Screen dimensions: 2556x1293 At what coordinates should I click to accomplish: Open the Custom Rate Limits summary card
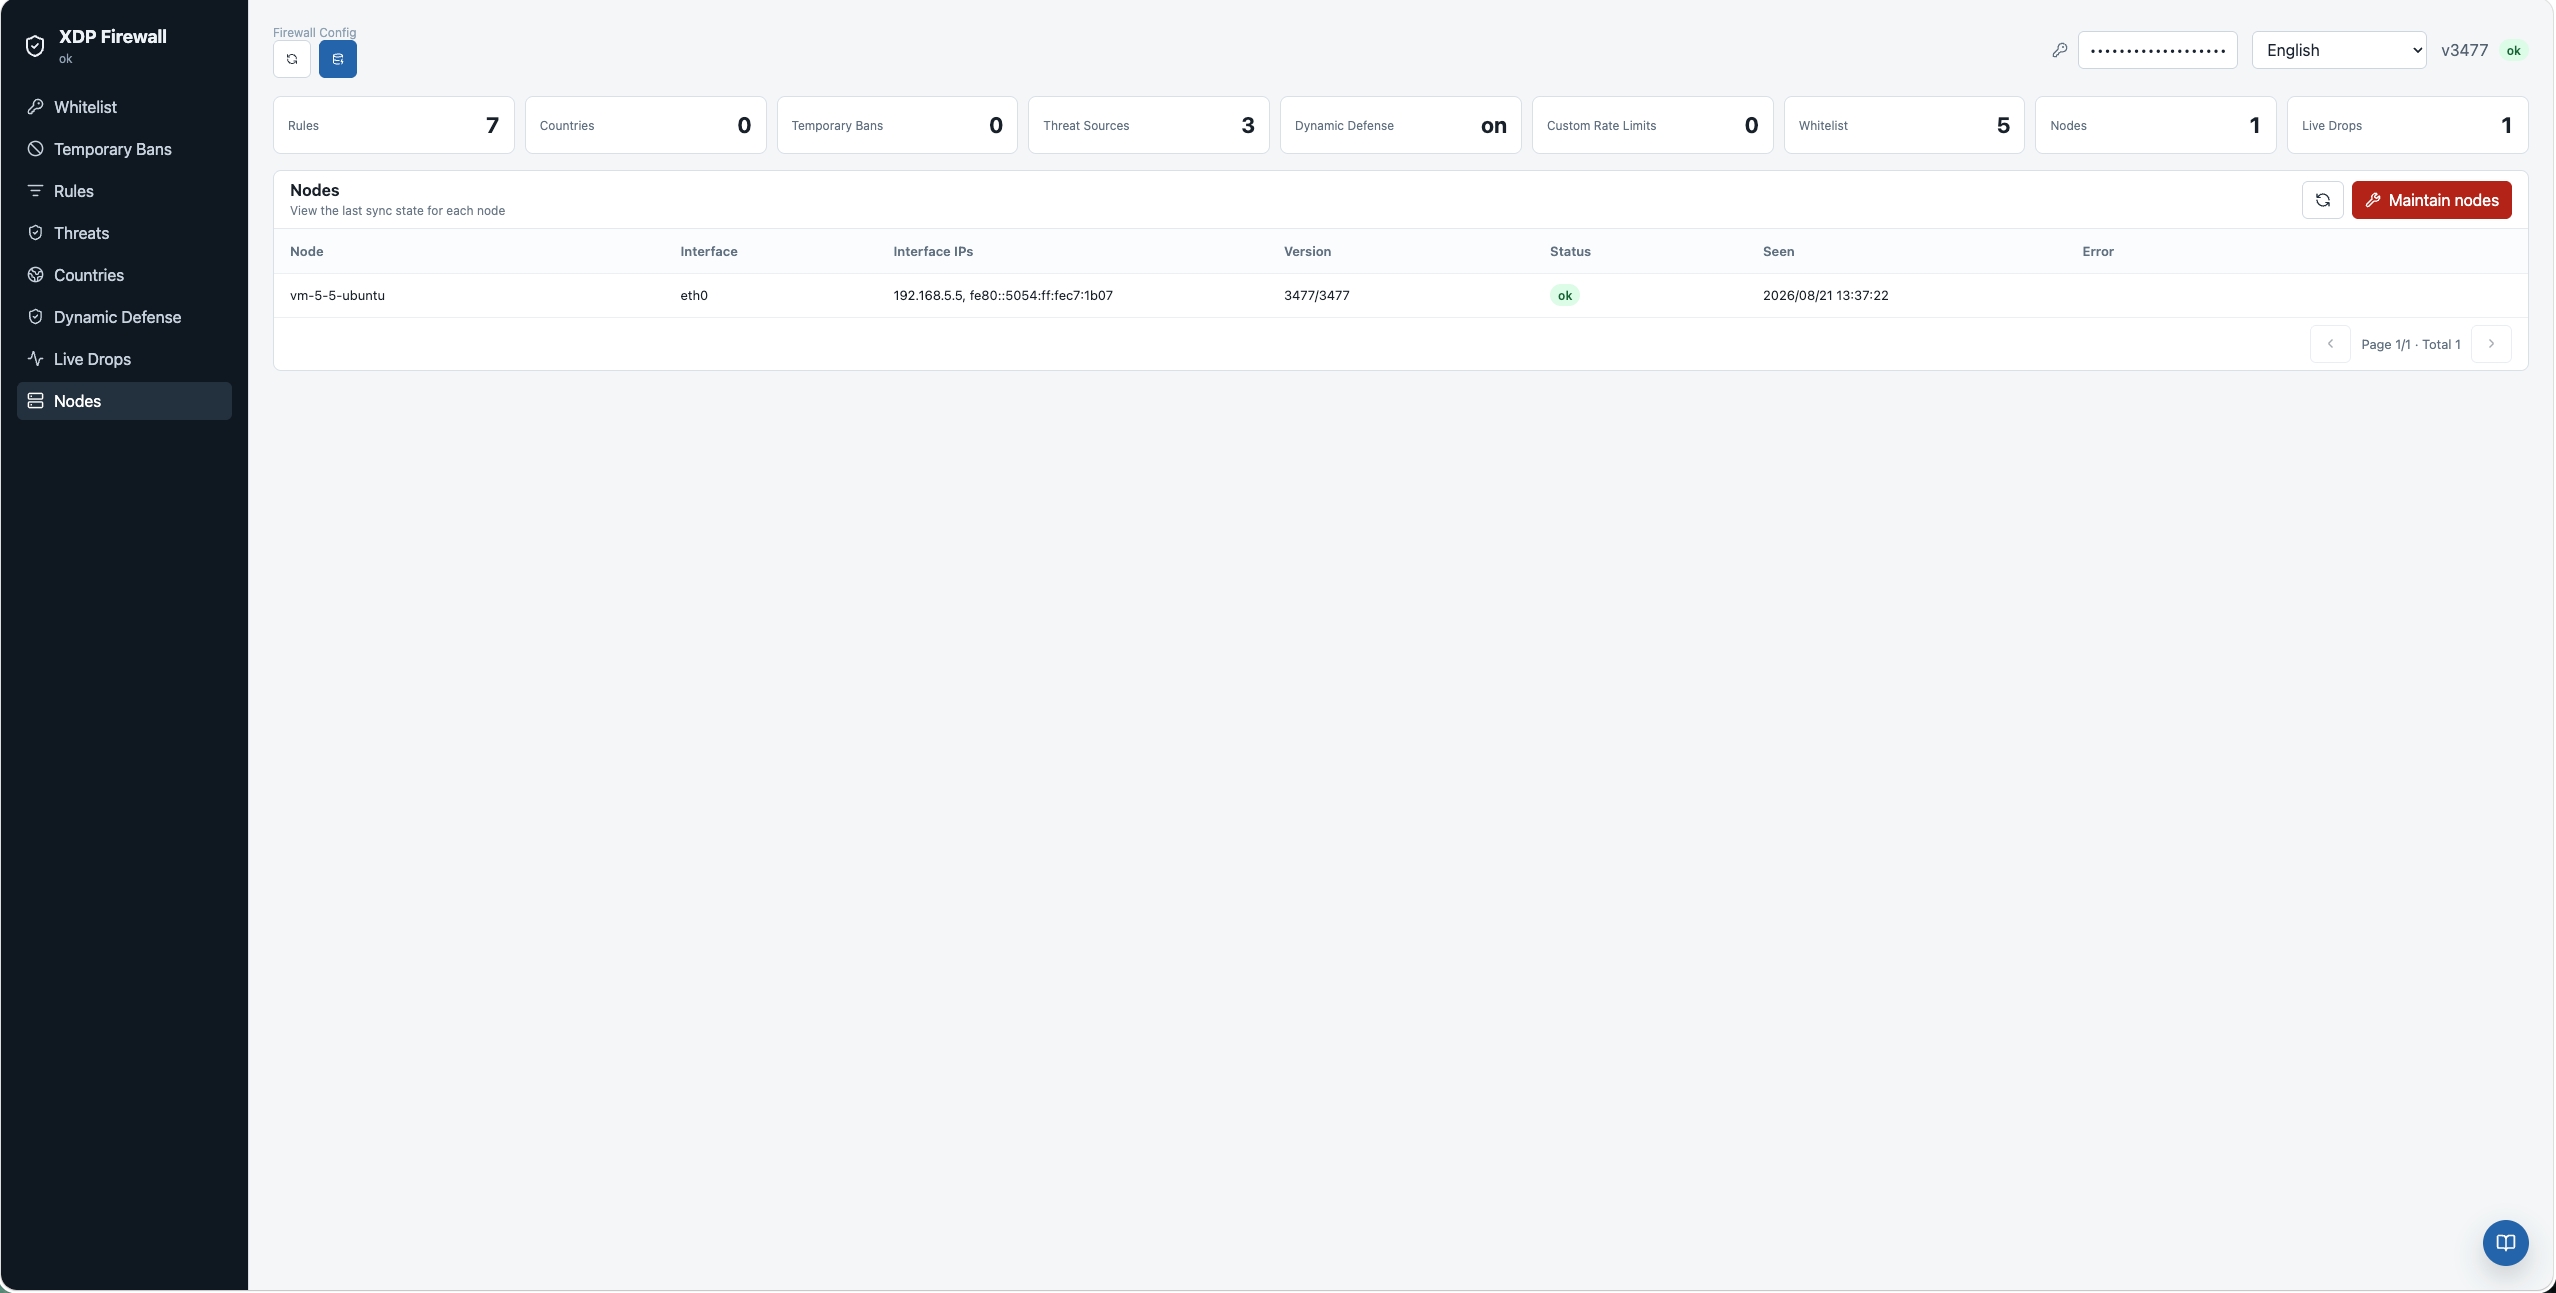(1653, 125)
